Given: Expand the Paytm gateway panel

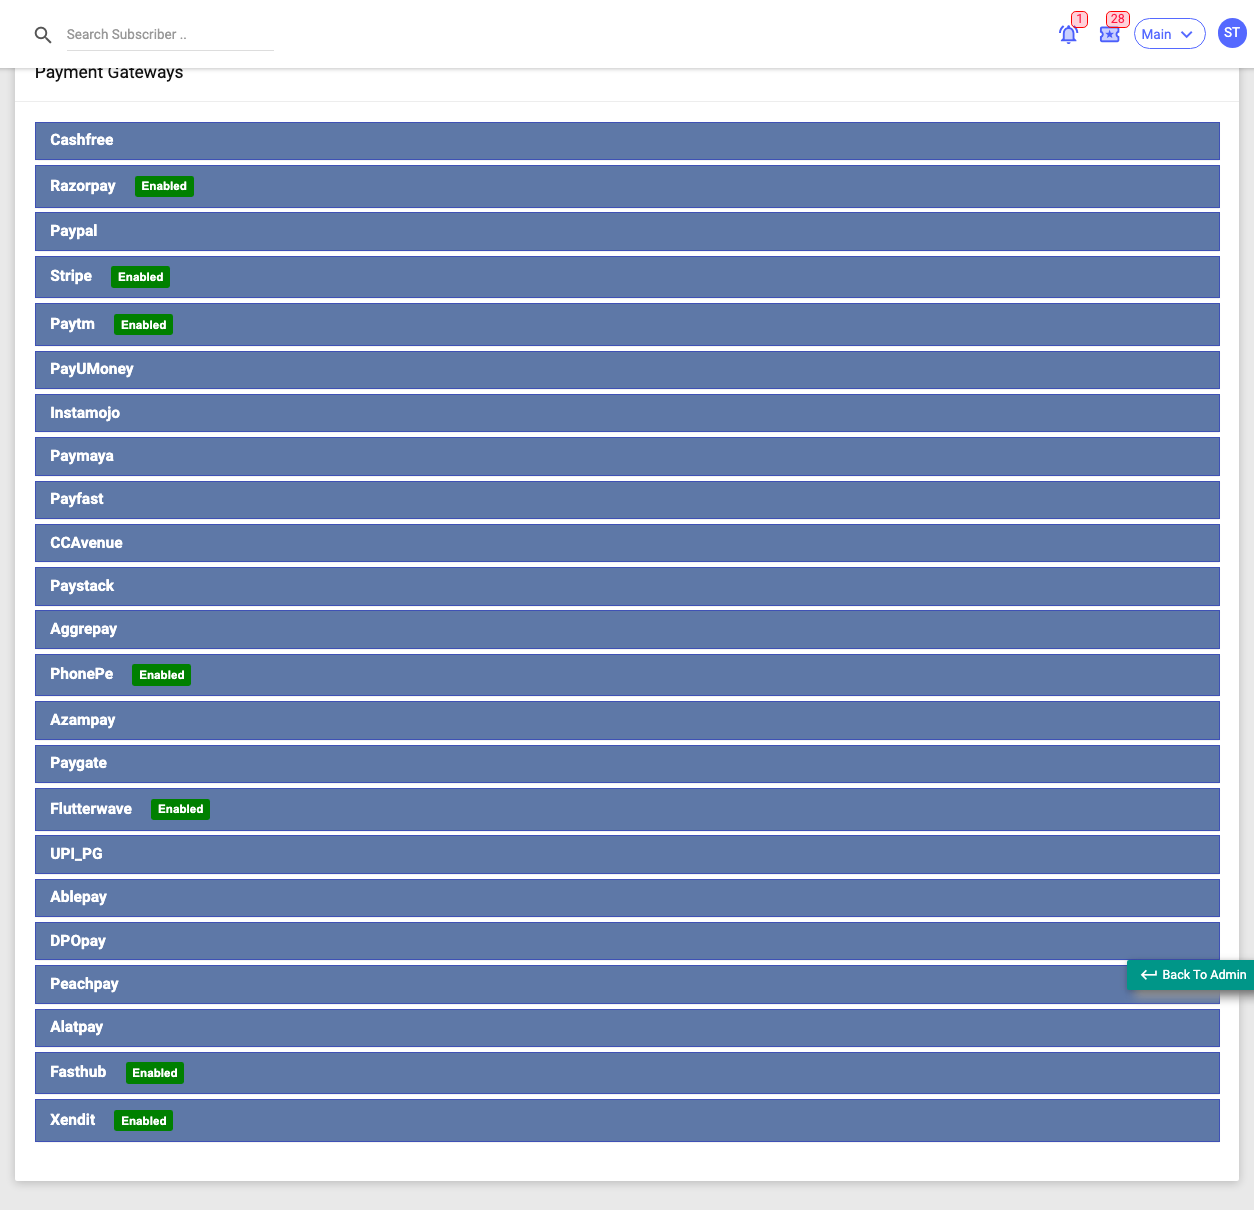Looking at the screenshot, I should 627,325.
